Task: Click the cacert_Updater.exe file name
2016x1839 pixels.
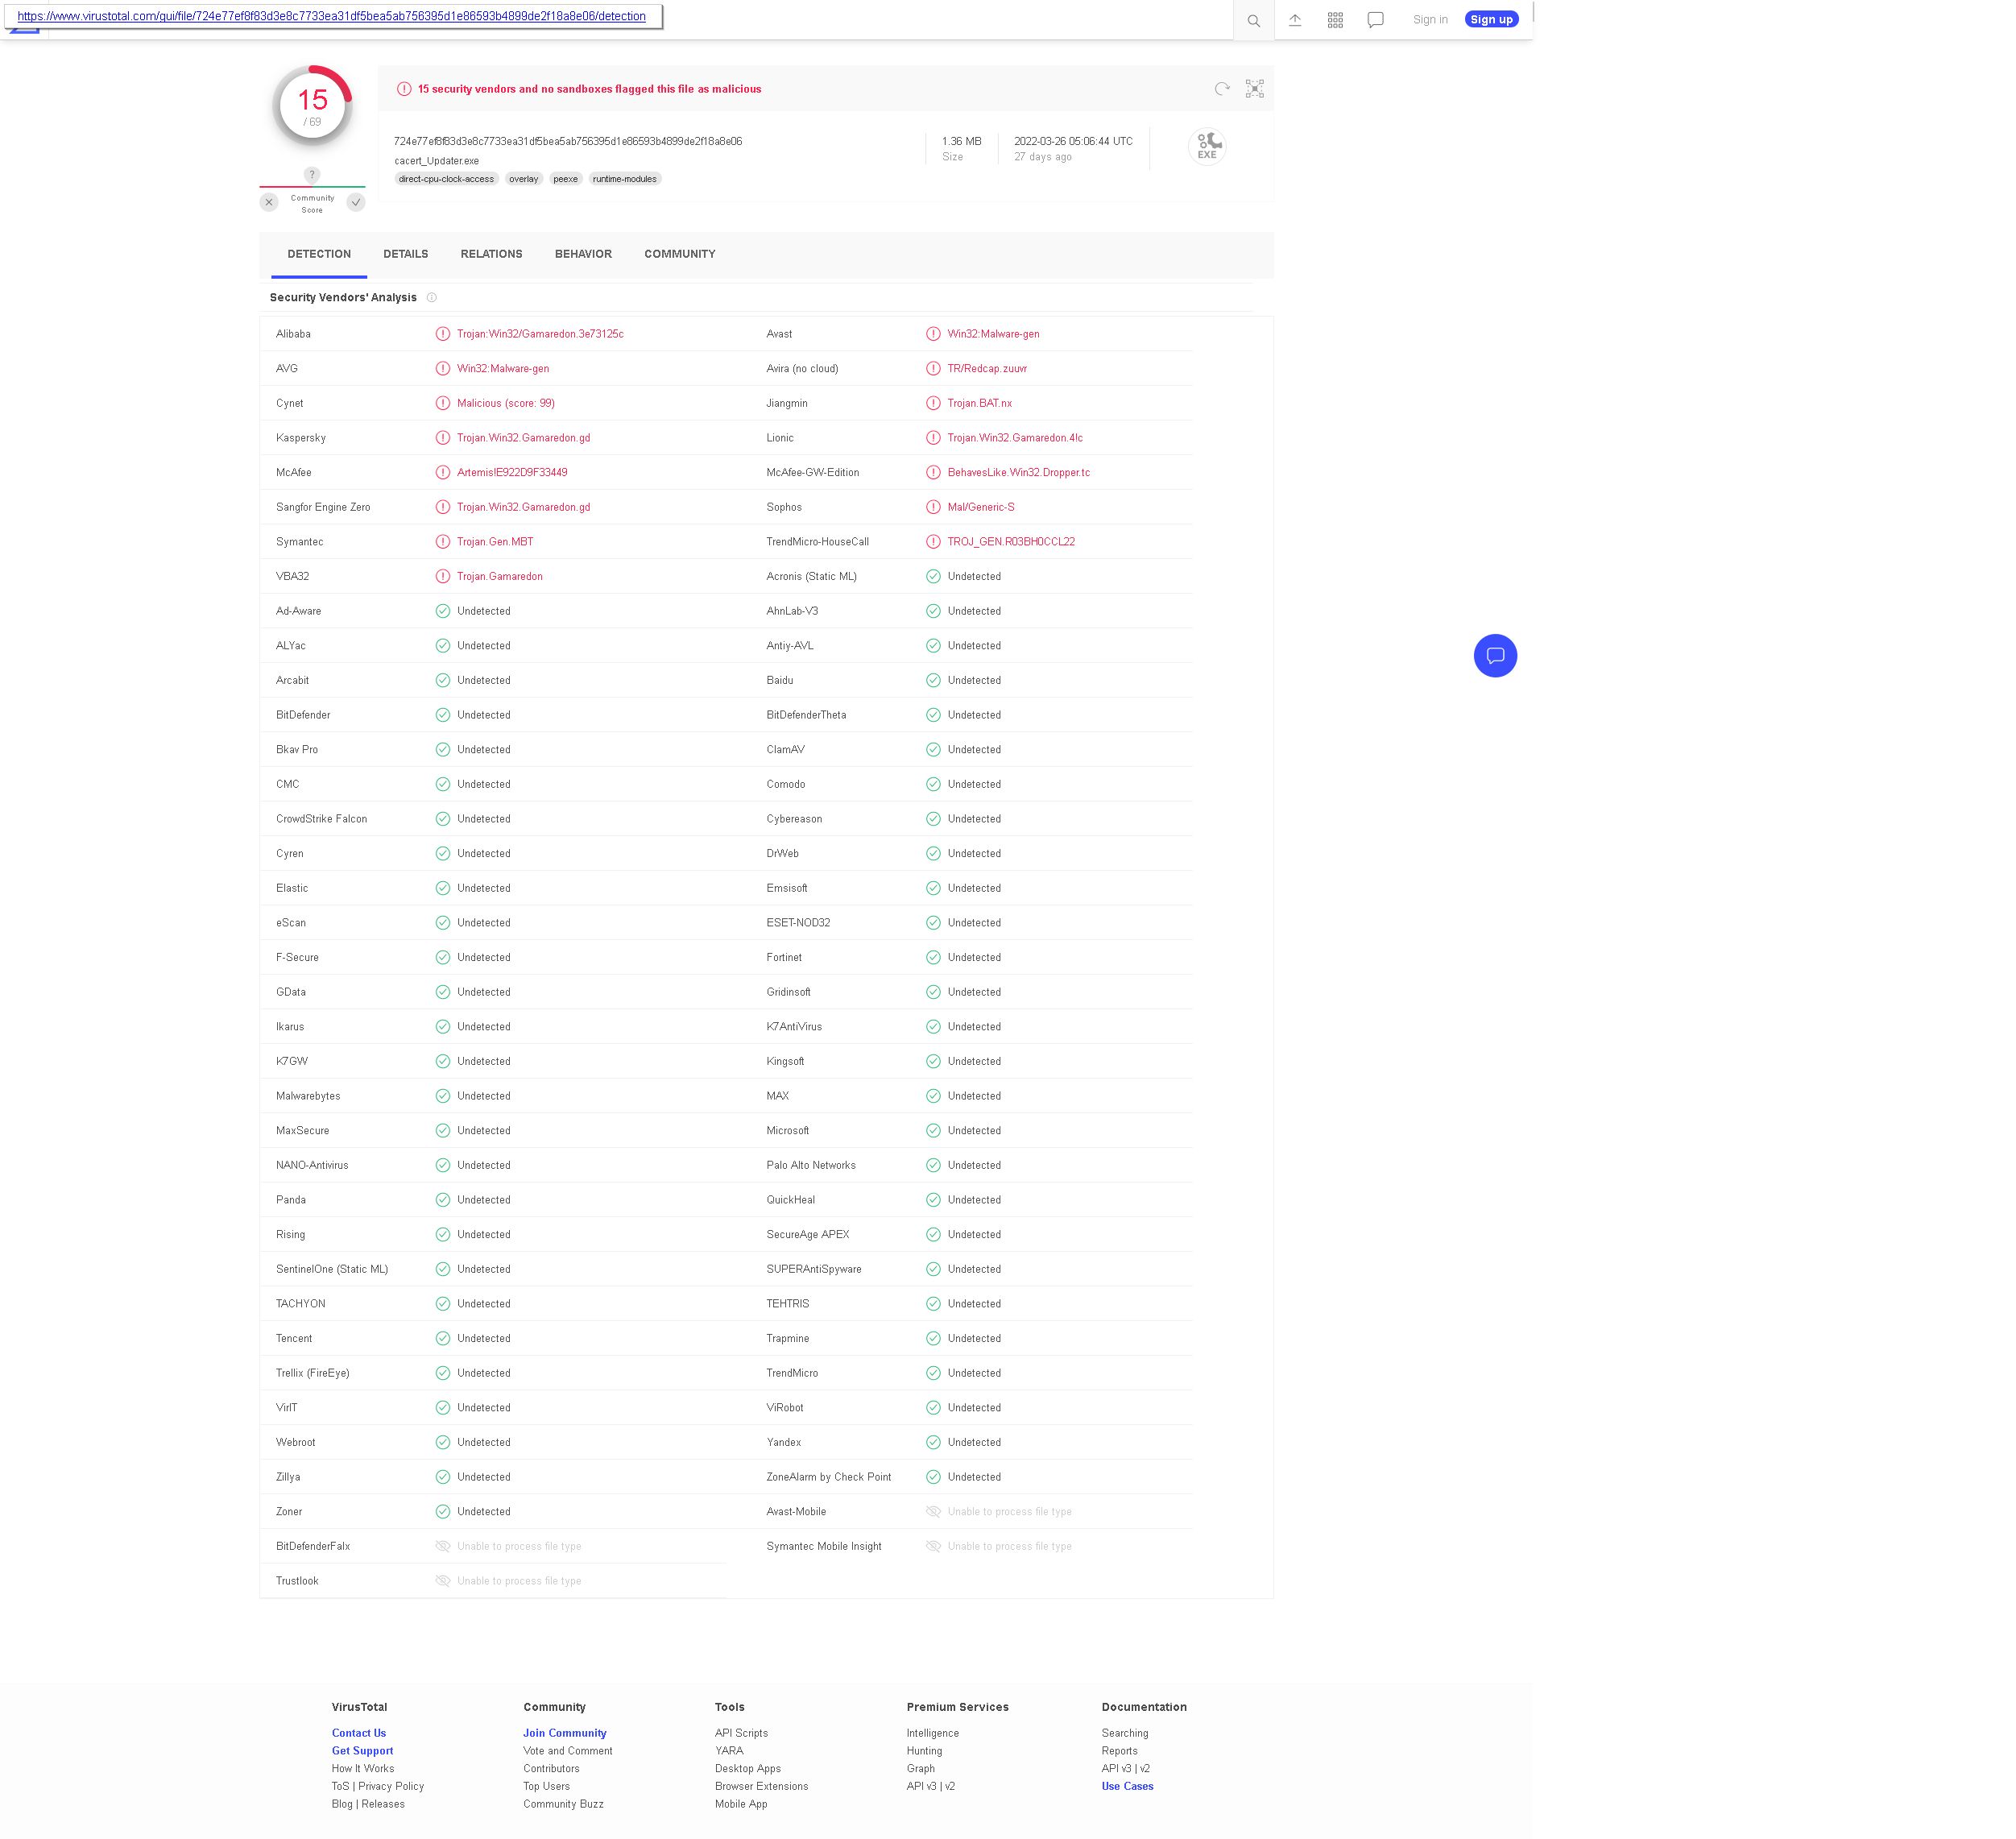Action: point(436,161)
